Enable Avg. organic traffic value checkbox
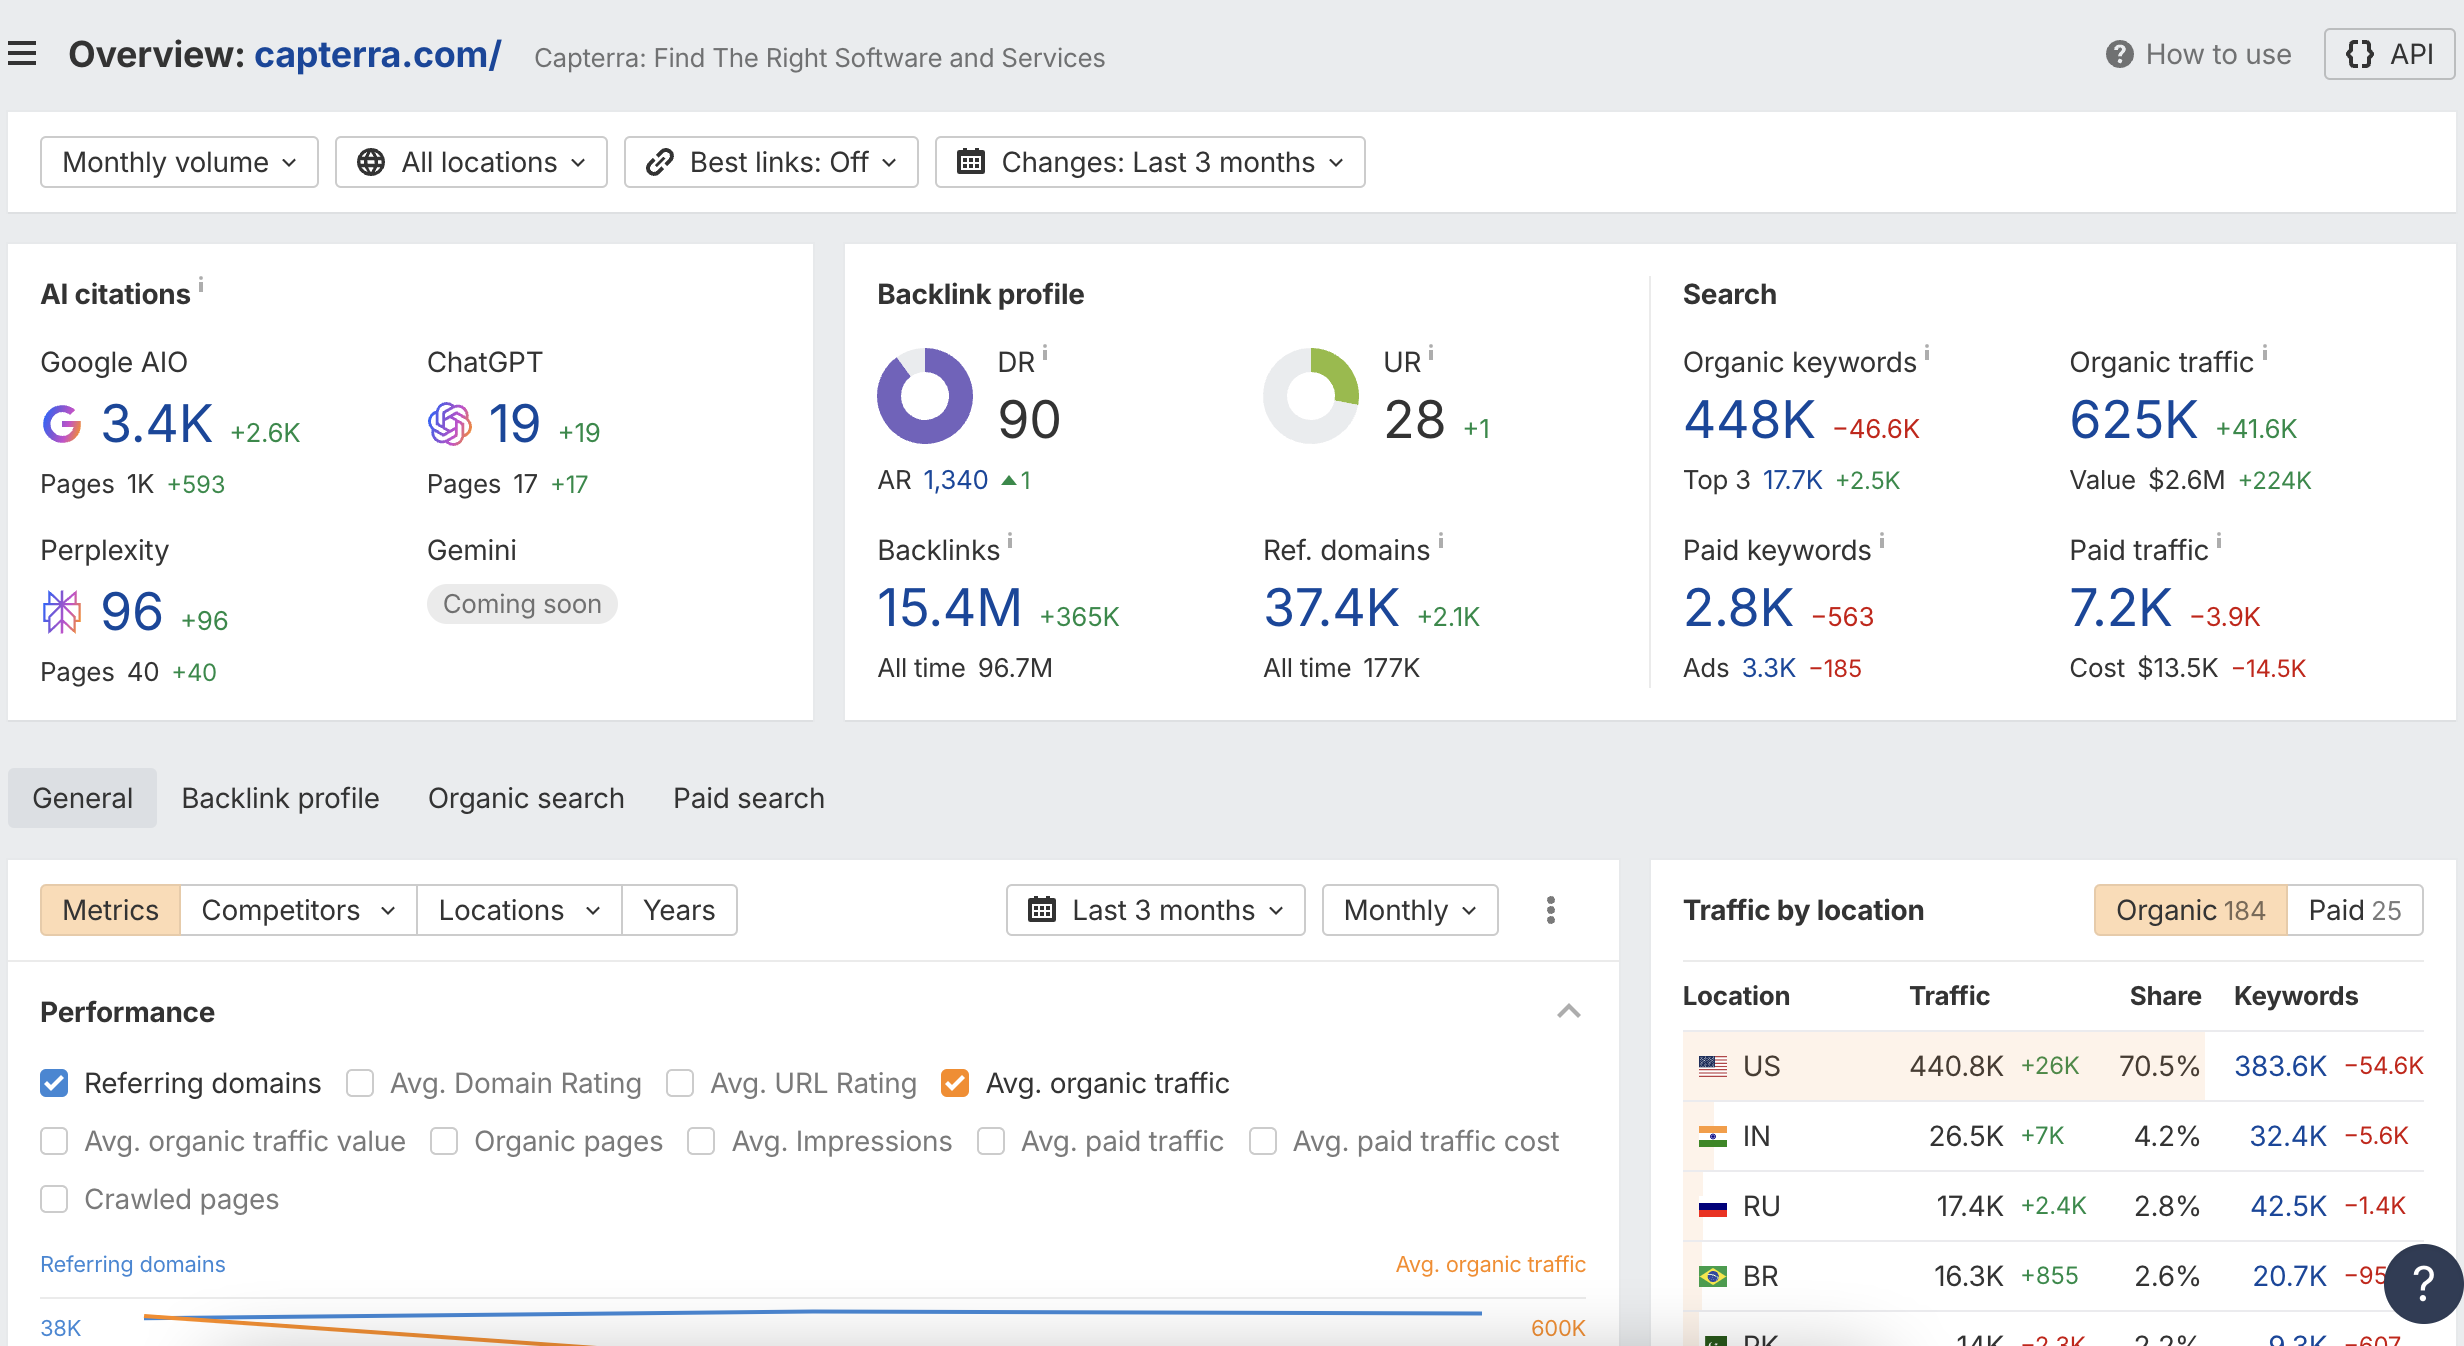The width and height of the screenshot is (2464, 1346). 54,1141
